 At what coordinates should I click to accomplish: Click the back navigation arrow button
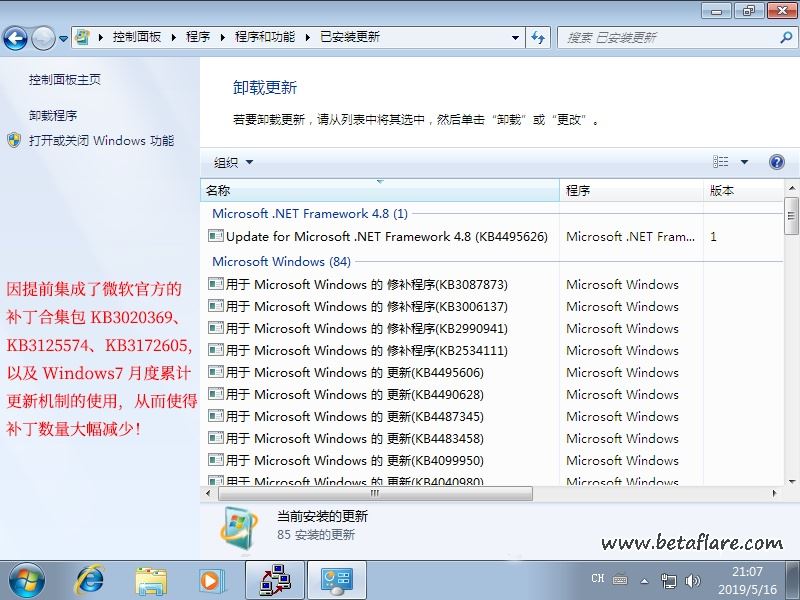pyautogui.click(x=15, y=38)
